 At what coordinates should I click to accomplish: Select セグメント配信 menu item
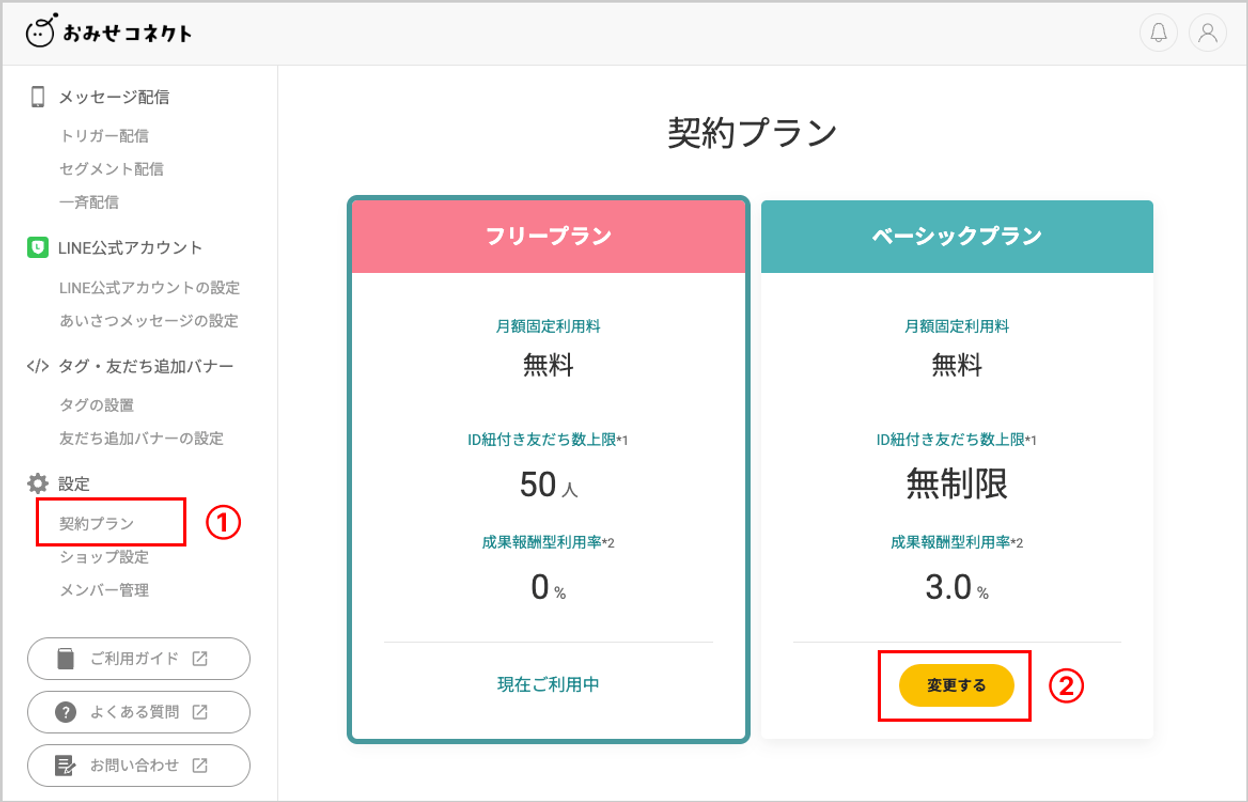click(111, 169)
